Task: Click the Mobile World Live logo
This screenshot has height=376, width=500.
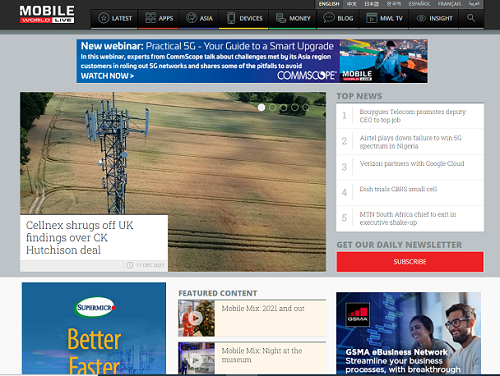Action: (x=47, y=15)
